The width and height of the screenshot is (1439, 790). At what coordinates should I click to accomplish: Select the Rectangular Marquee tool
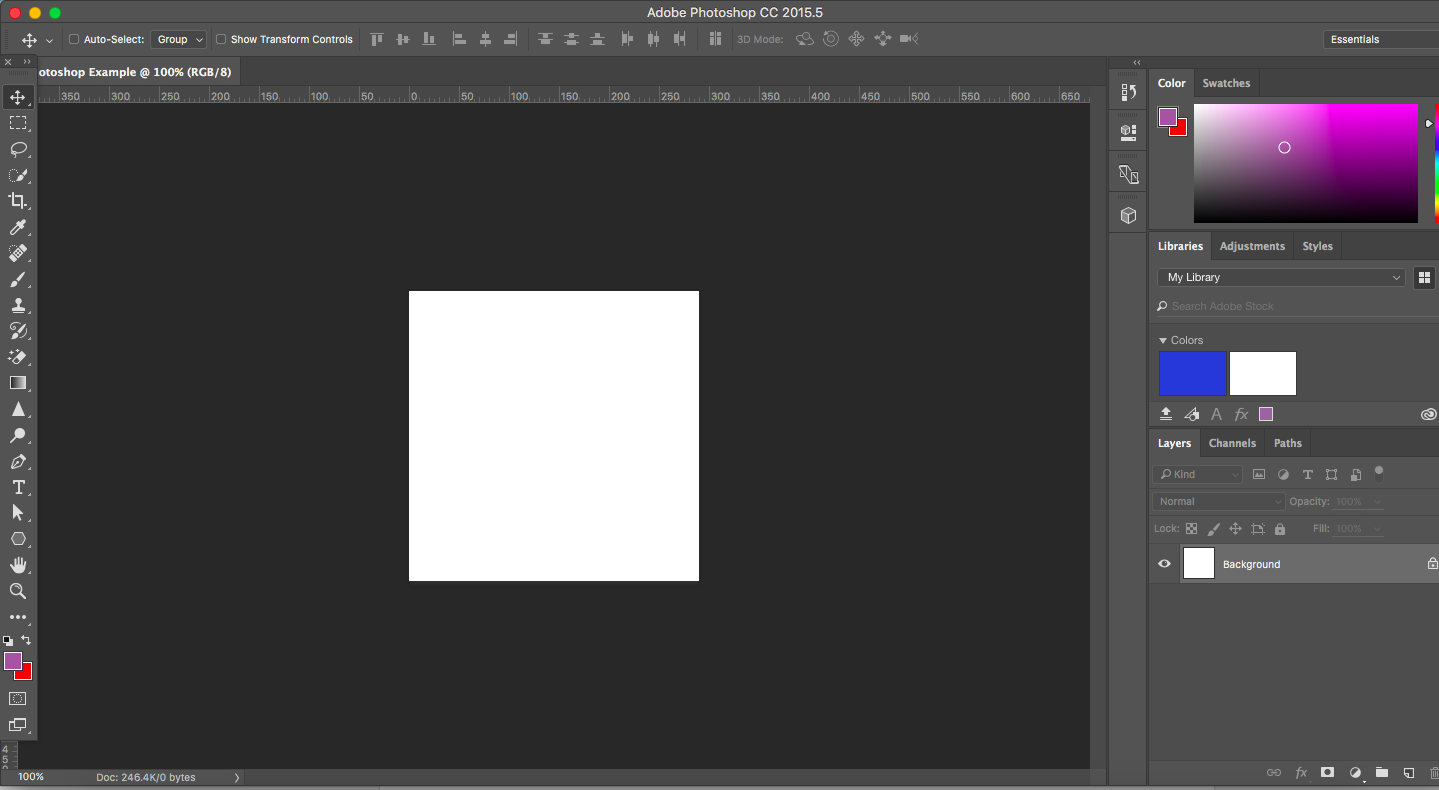[18, 123]
